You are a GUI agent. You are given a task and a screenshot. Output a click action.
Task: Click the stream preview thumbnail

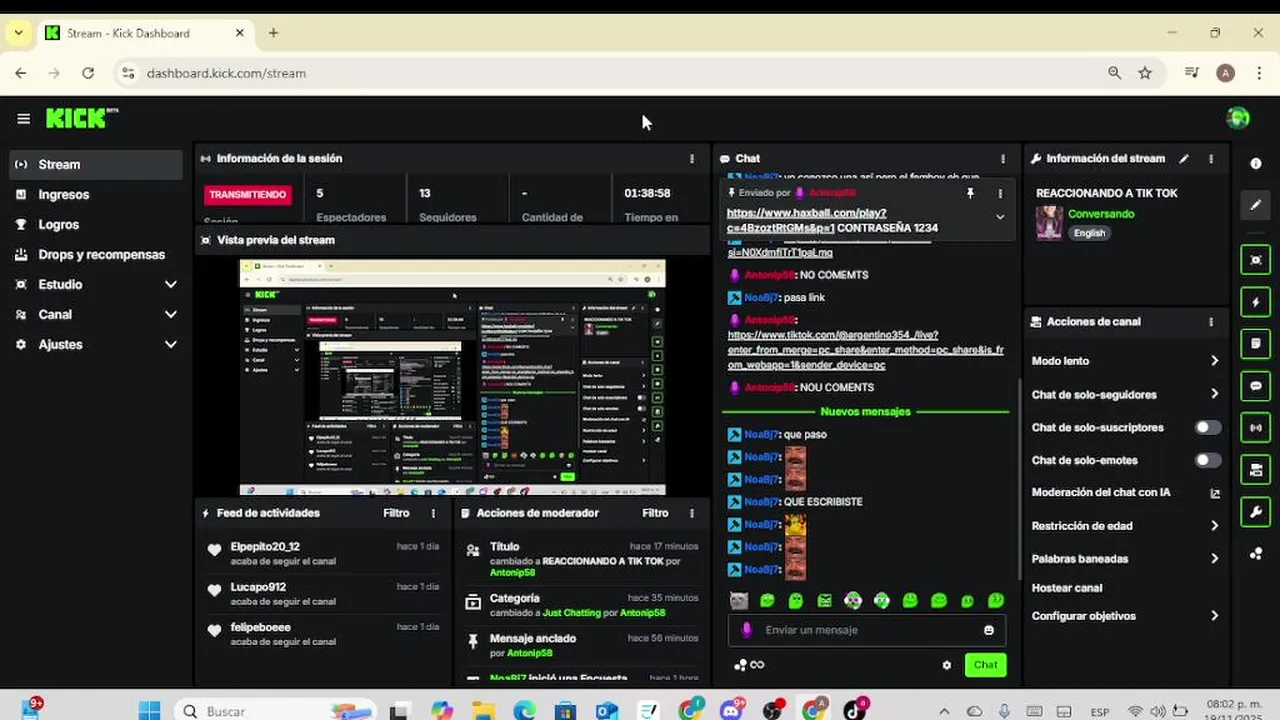coord(452,377)
